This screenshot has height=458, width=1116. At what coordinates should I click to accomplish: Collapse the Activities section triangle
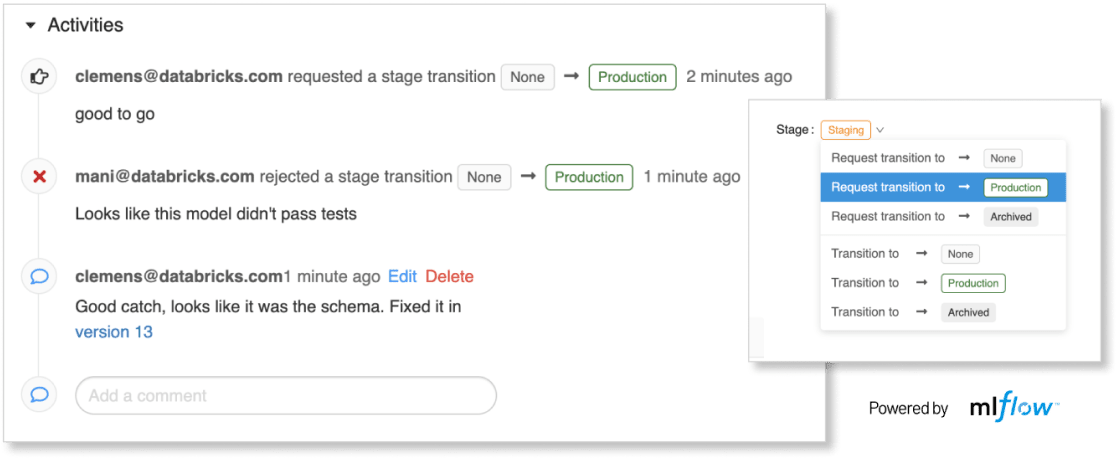(x=30, y=24)
